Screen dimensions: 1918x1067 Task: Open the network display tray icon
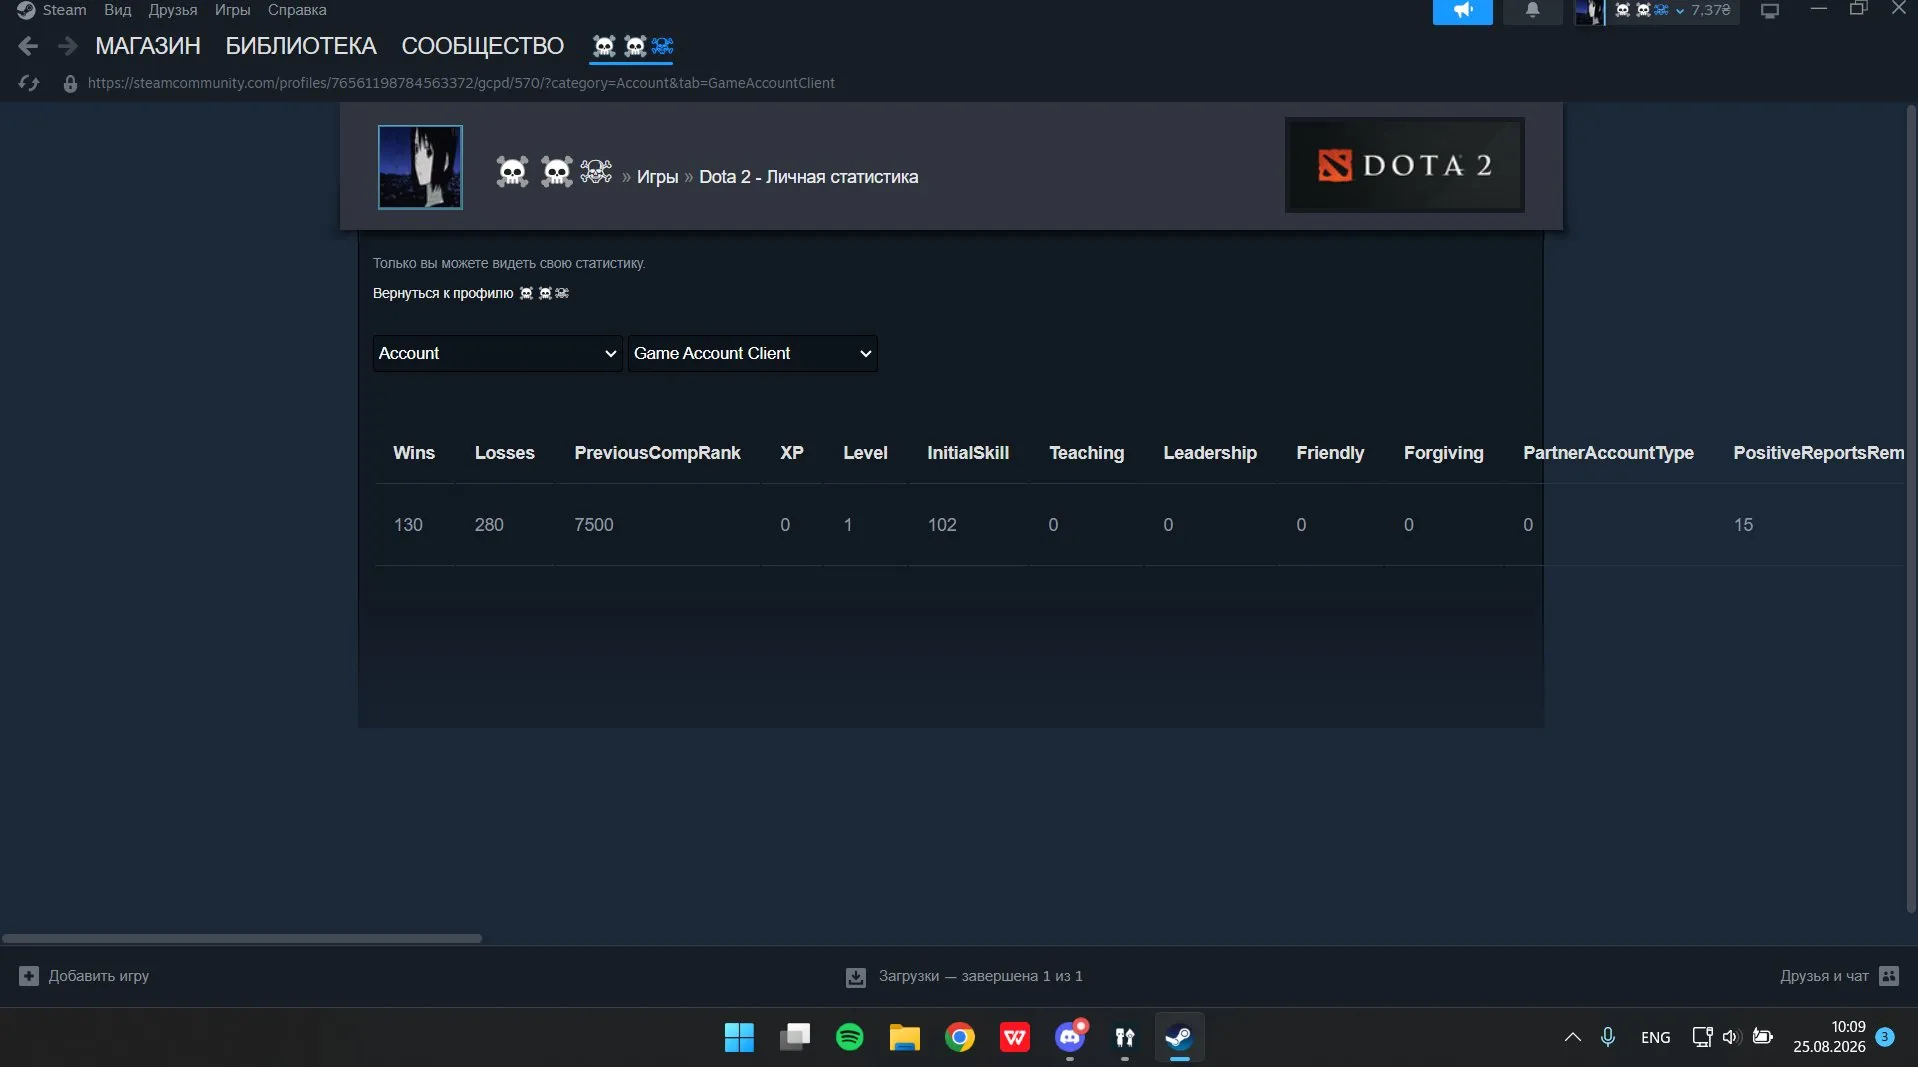tap(1702, 1037)
